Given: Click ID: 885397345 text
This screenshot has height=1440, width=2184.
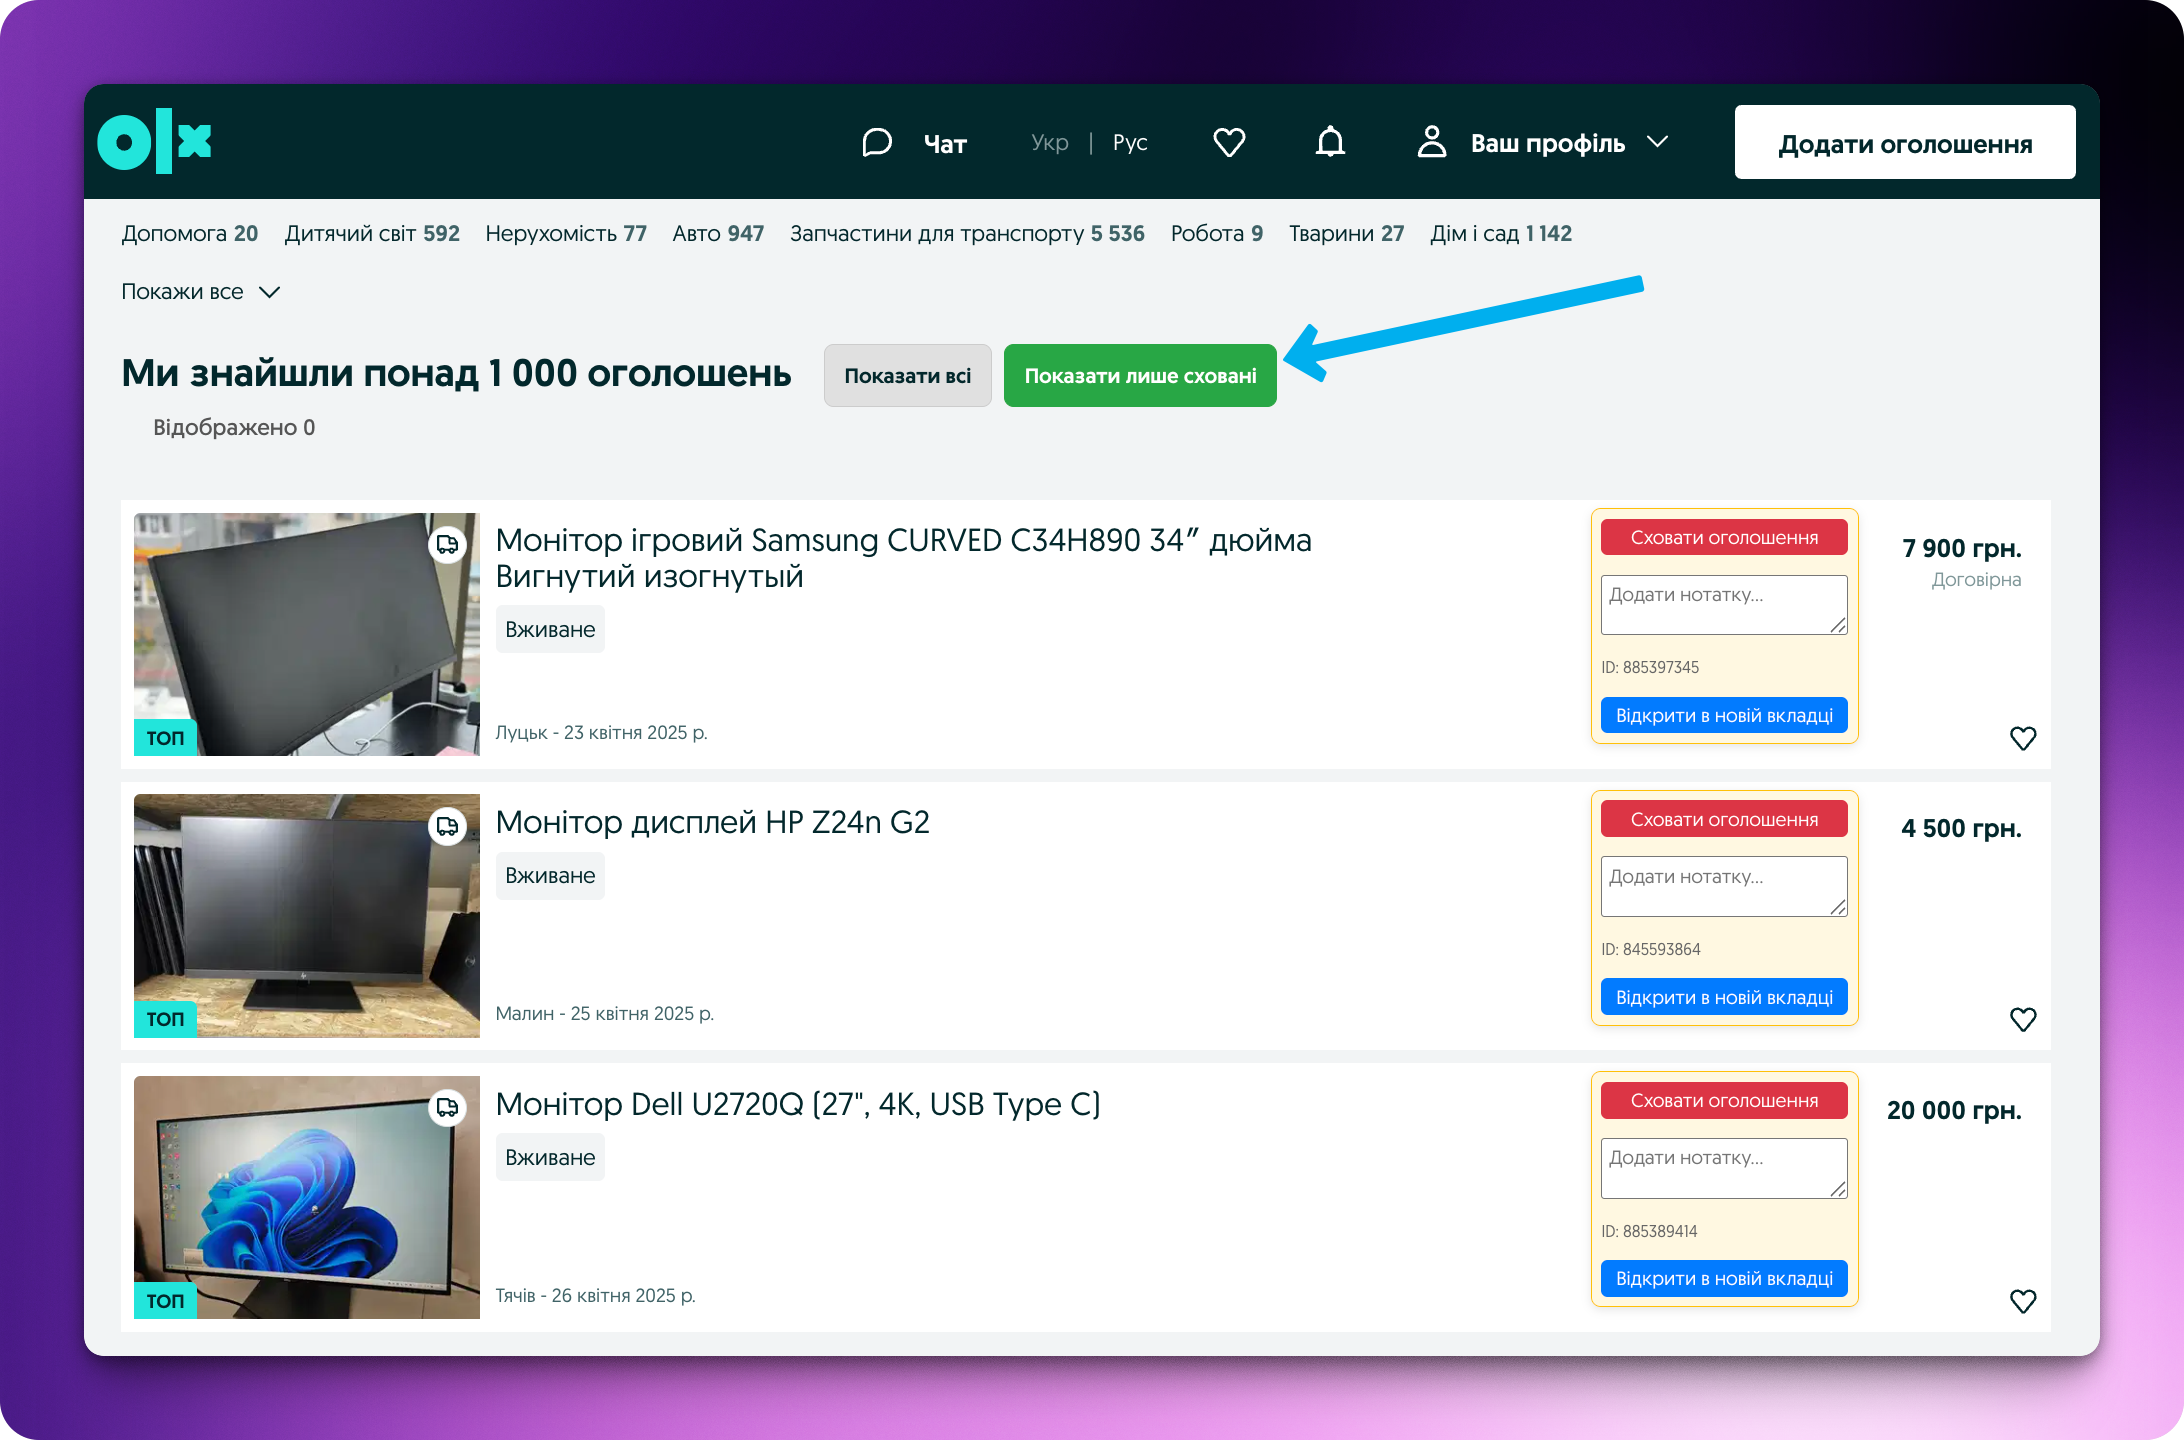Looking at the screenshot, I should 1650,667.
